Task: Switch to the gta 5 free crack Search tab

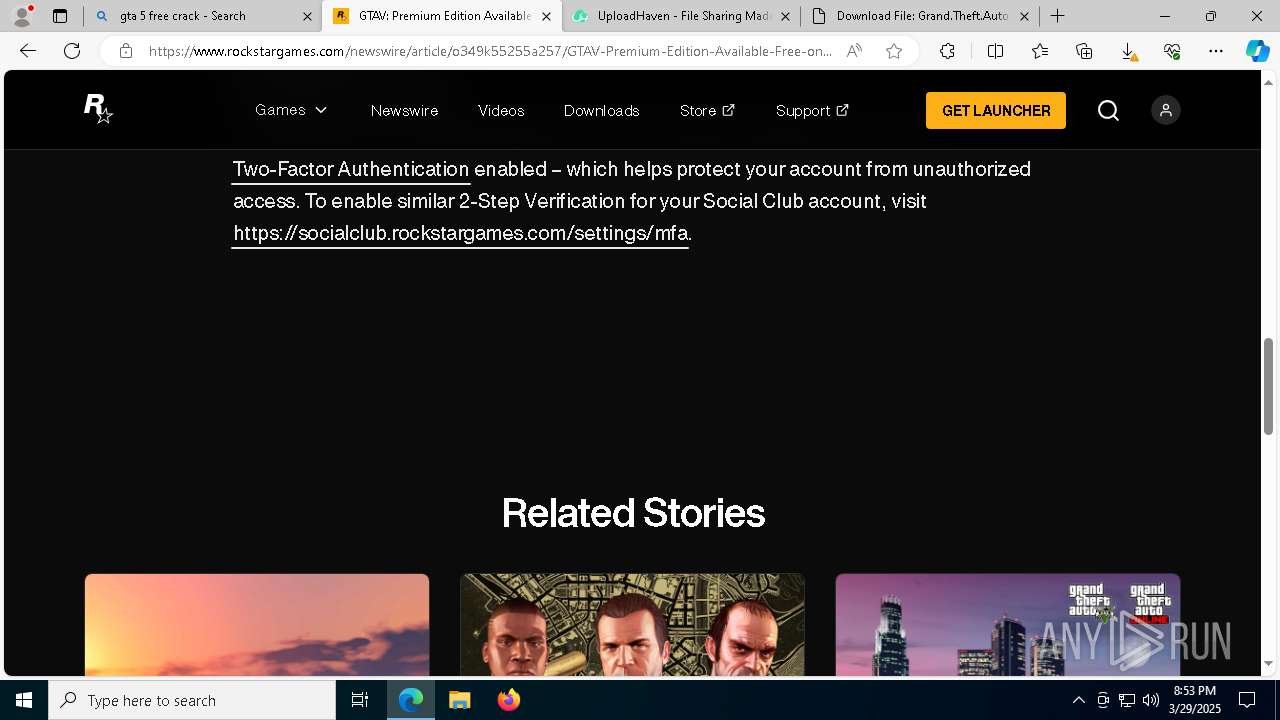Action: pos(201,16)
